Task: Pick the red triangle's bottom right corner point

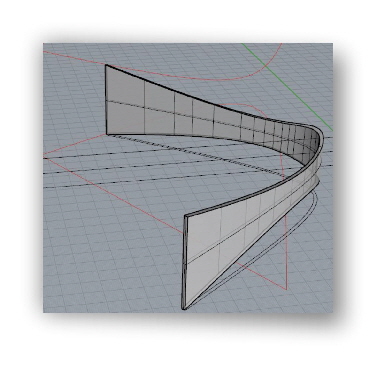Action: pos(286,289)
